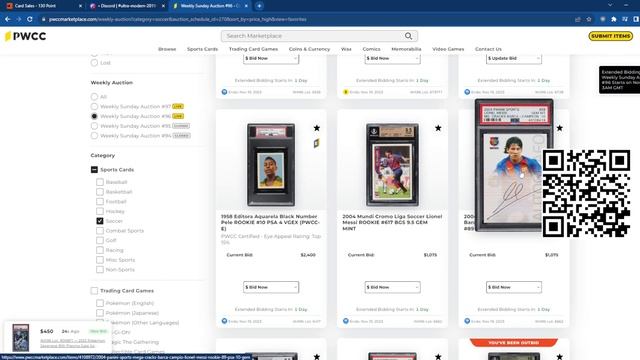Select Weekly Sunday Auction #96 radio
Viewport: 640px width, 360px height.
tap(94, 116)
